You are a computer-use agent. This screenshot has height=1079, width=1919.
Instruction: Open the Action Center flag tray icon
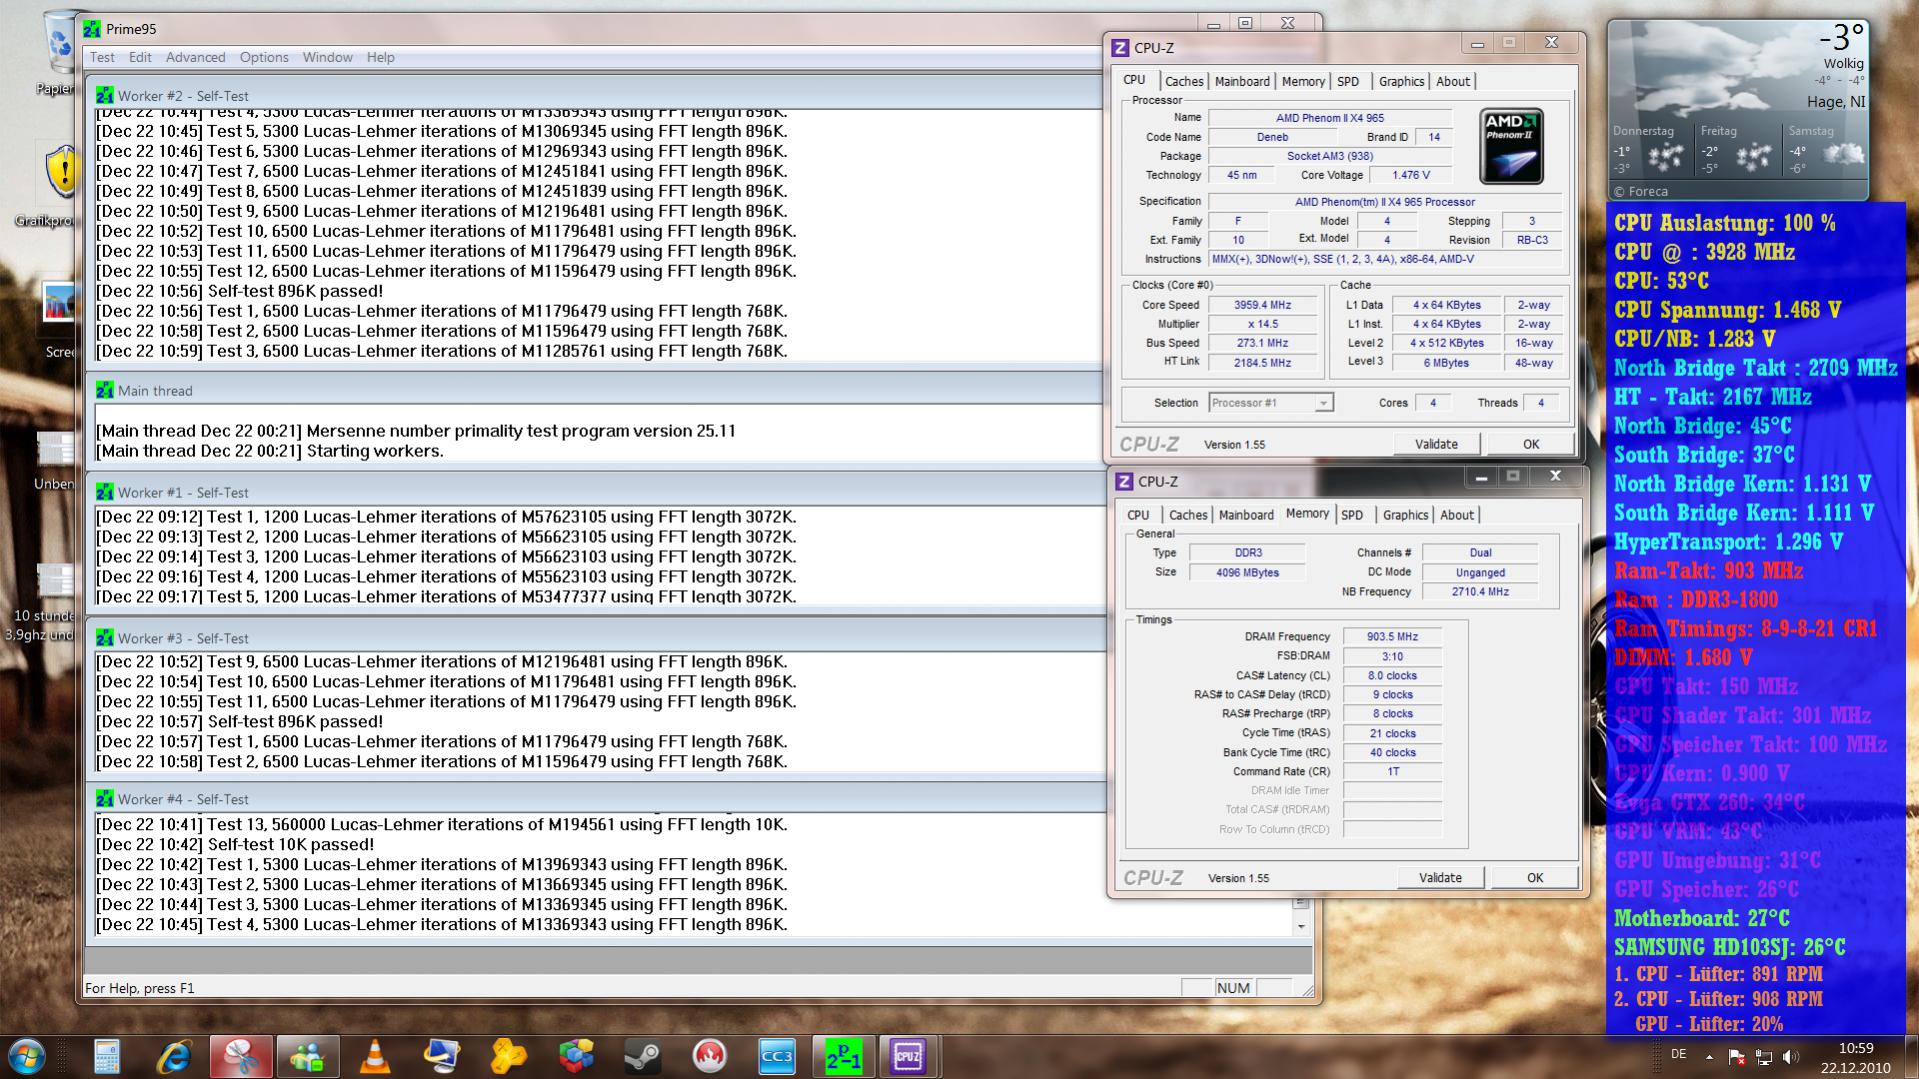pyautogui.click(x=1736, y=1056)
